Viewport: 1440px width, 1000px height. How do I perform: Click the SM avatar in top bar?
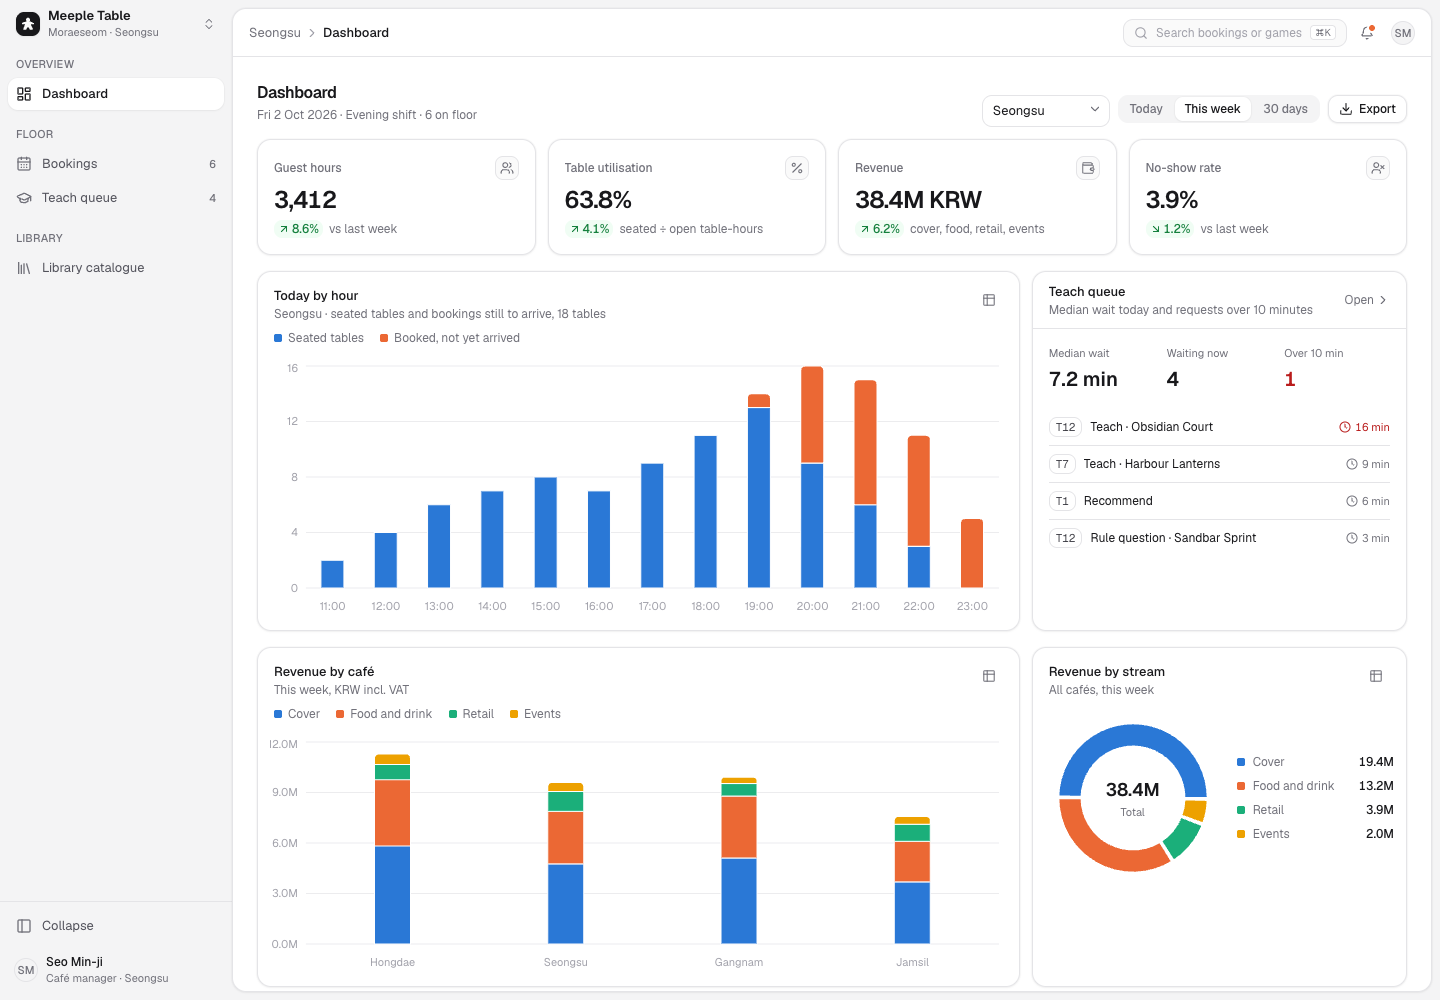click(x=1403, y=33)
